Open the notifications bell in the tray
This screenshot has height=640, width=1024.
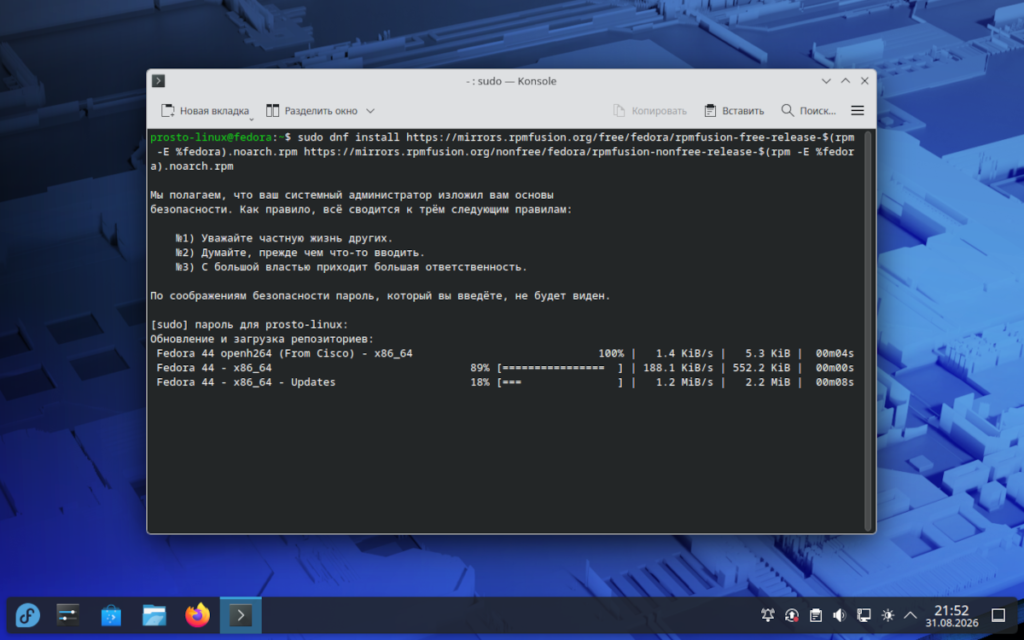coord(768,615)
